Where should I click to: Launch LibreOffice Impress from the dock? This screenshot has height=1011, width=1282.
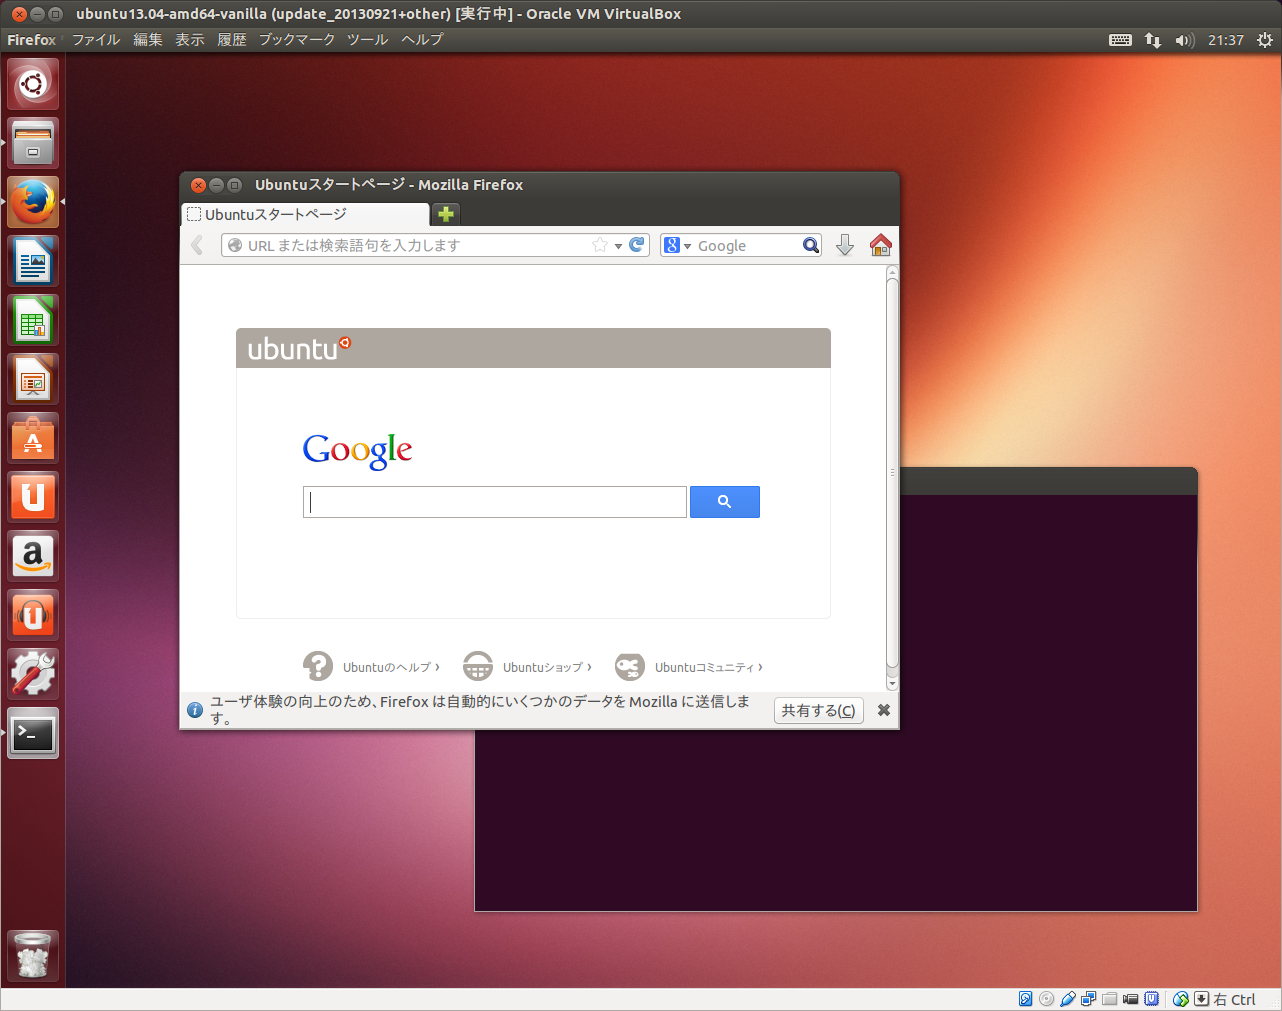[33, 379]
